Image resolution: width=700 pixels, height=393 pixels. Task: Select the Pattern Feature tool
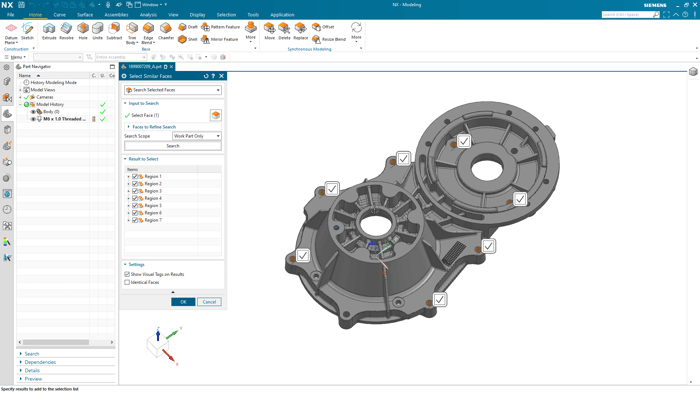221,27
